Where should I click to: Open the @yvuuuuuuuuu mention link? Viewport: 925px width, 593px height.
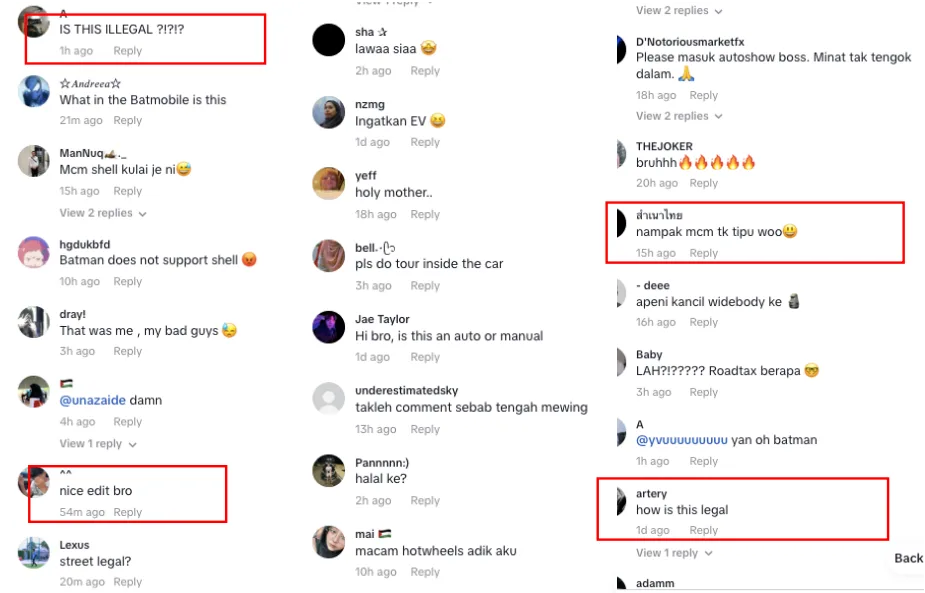(x=681, y=440)
